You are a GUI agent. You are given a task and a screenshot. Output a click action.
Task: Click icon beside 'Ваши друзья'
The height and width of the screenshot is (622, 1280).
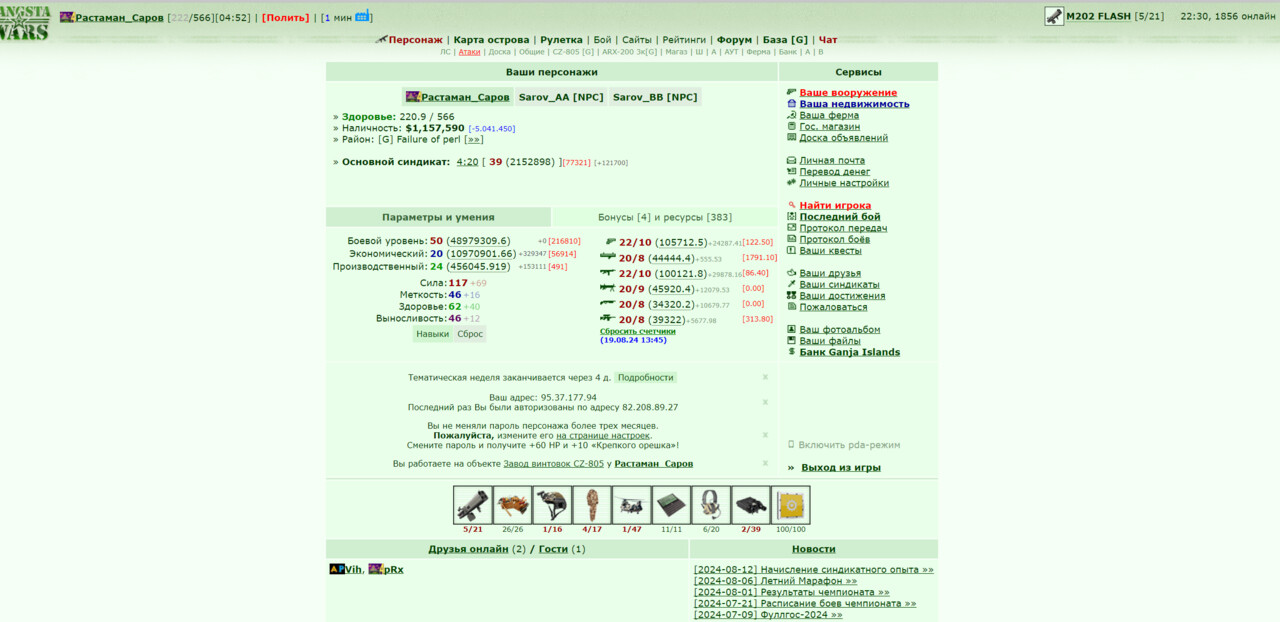(x=792, y=273)
